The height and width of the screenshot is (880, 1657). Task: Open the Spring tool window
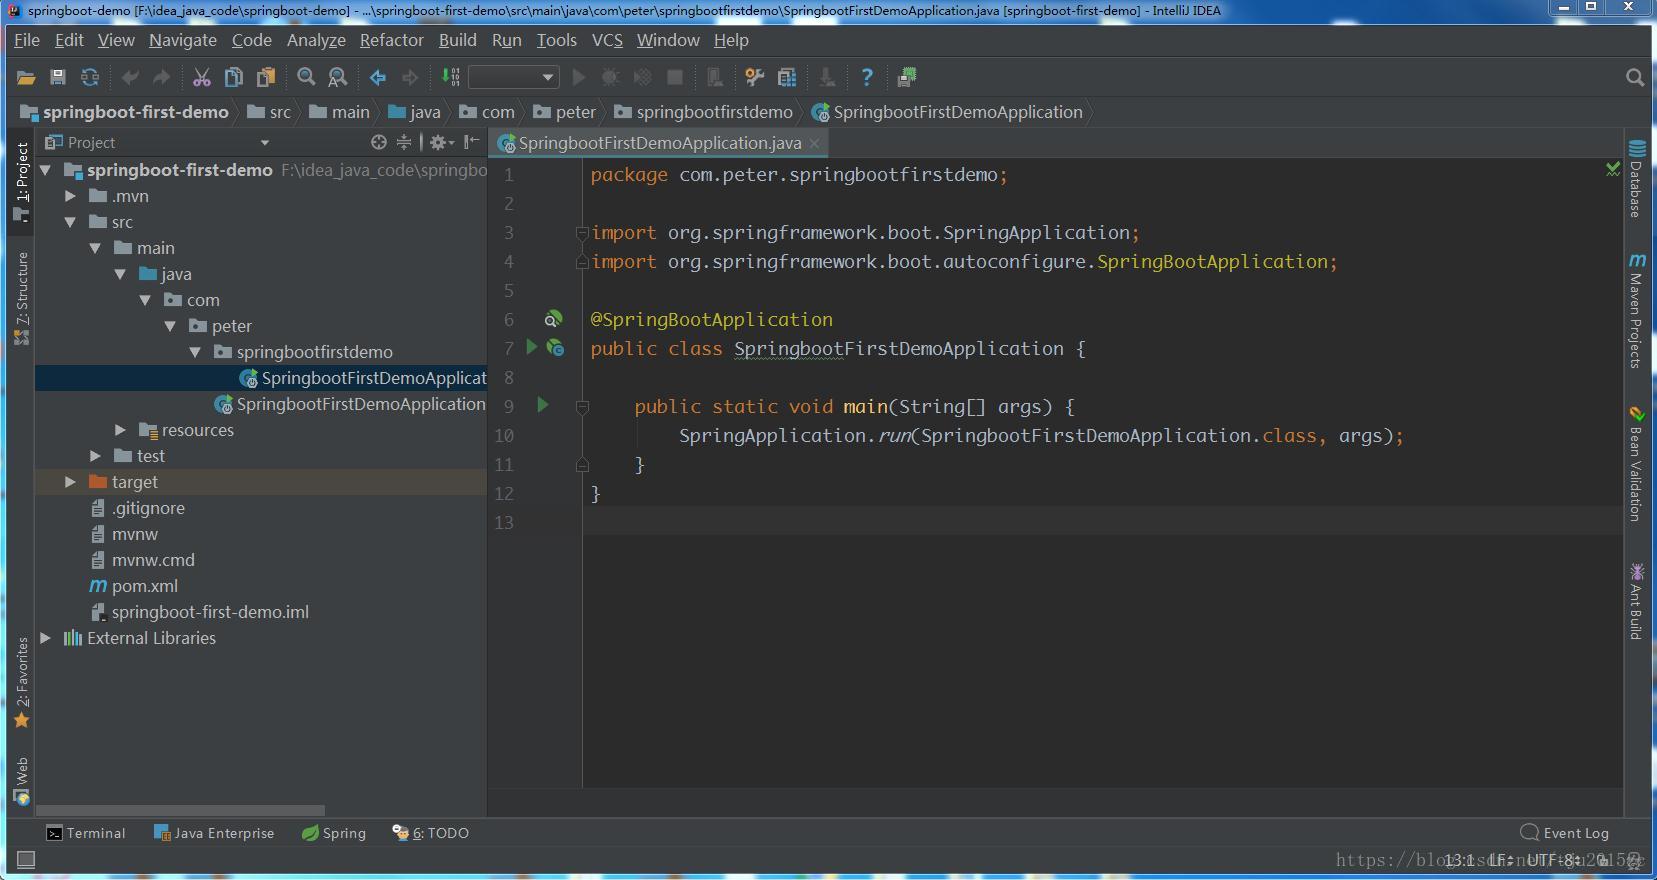334,833
